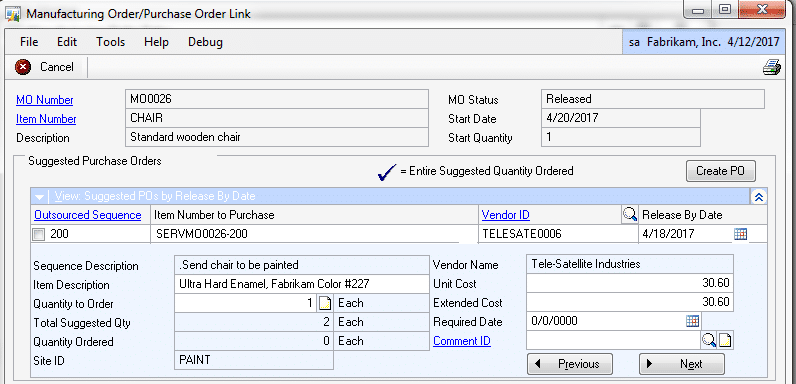The image size is (796, 384).
Task: Go to the Previous suggested PO
Action: coord(570,364)
